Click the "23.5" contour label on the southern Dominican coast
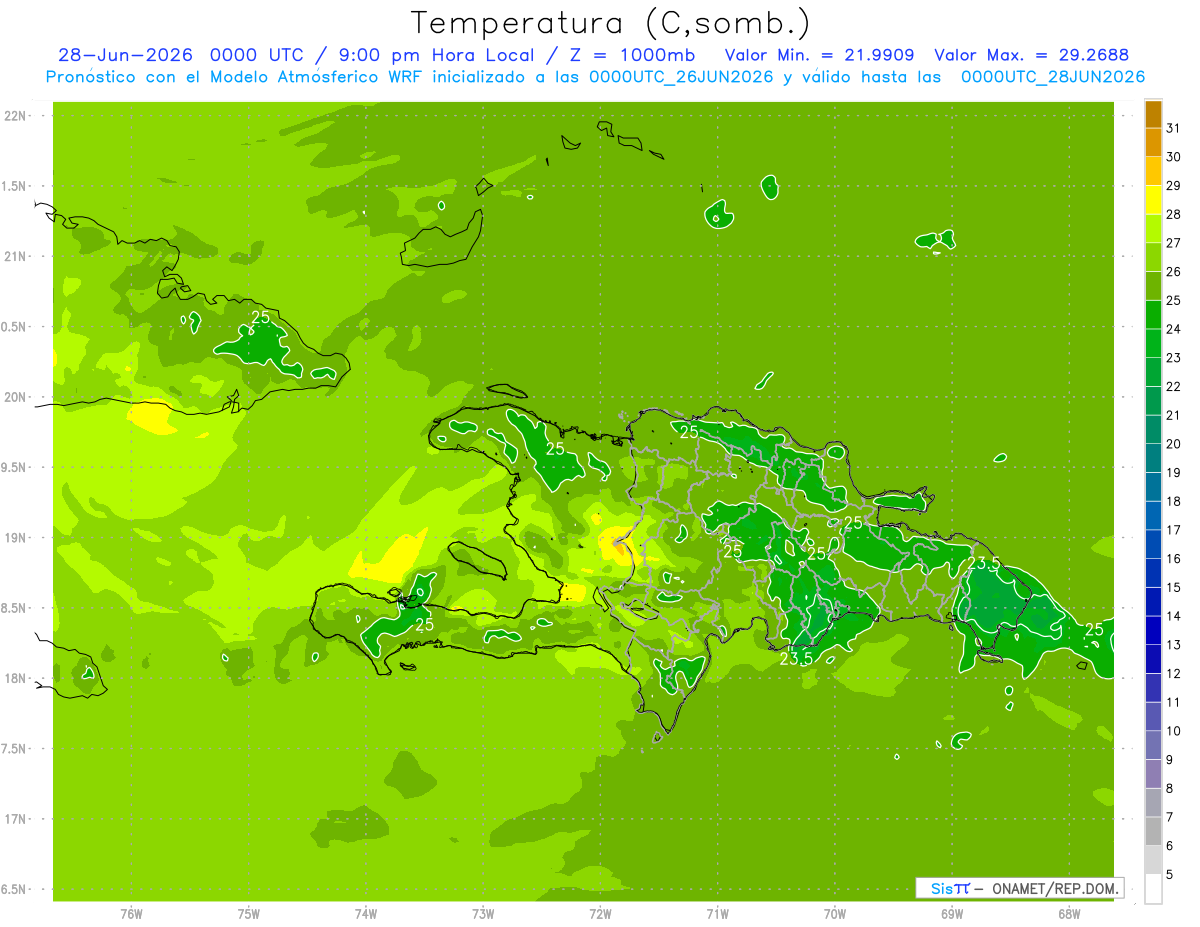 tap(795, 659)
